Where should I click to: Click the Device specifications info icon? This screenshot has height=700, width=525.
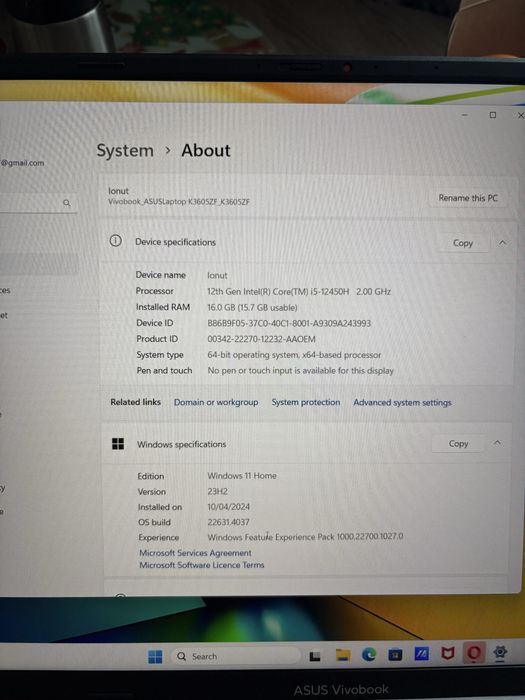[x=116, y=241]
